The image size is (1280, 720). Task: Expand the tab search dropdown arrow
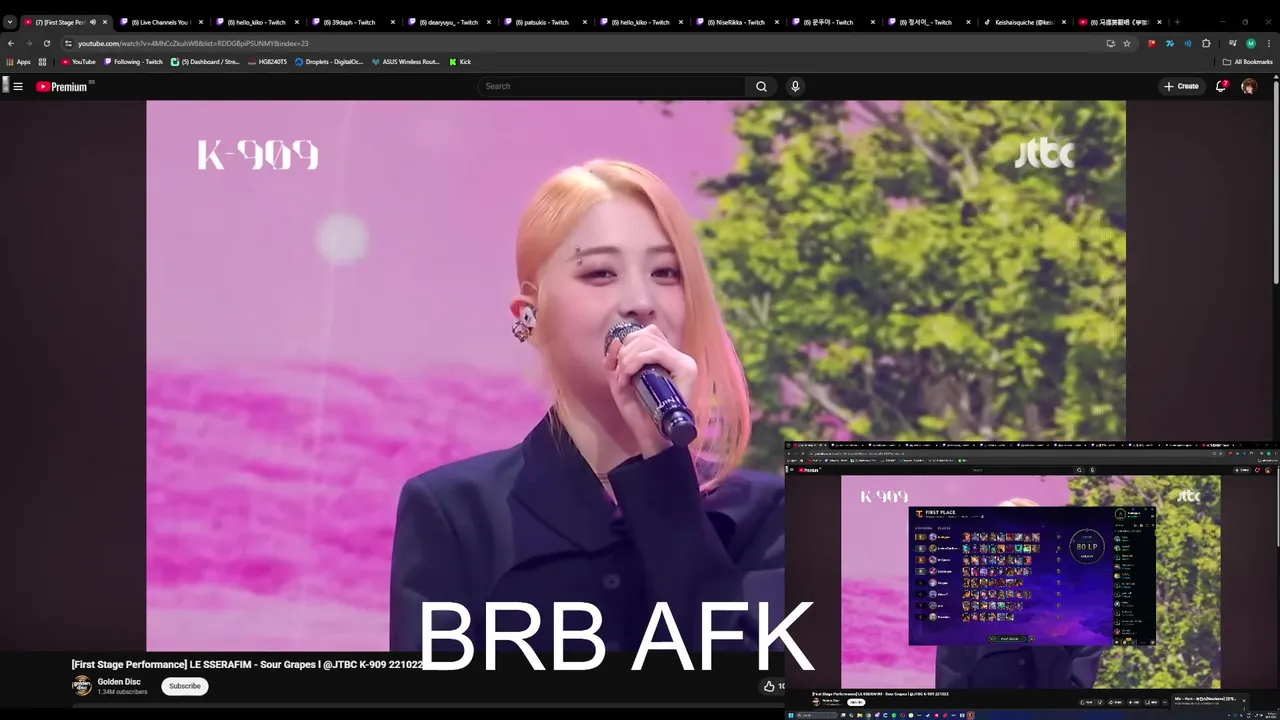[x=9, y=22]
